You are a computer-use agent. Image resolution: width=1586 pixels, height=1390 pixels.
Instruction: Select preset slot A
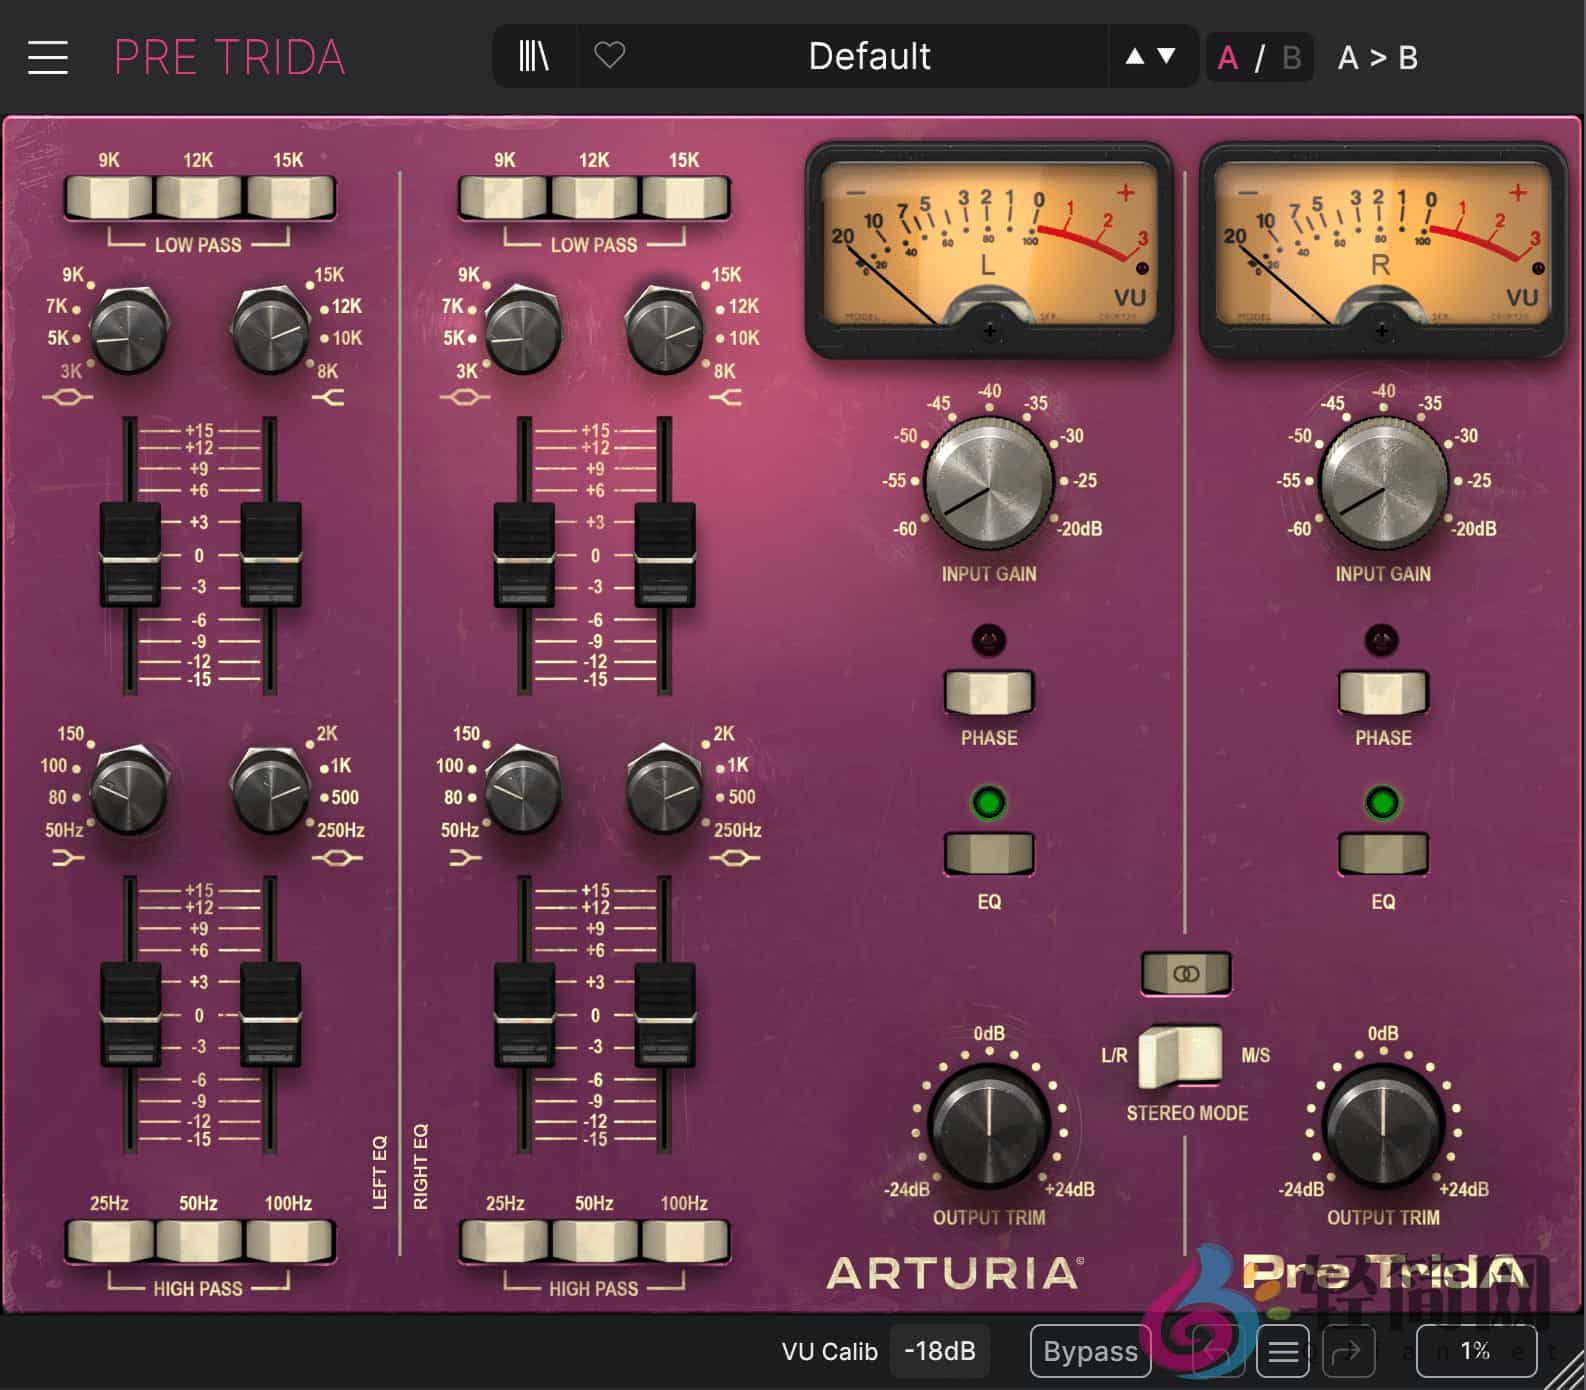[x=1227, y=58]
